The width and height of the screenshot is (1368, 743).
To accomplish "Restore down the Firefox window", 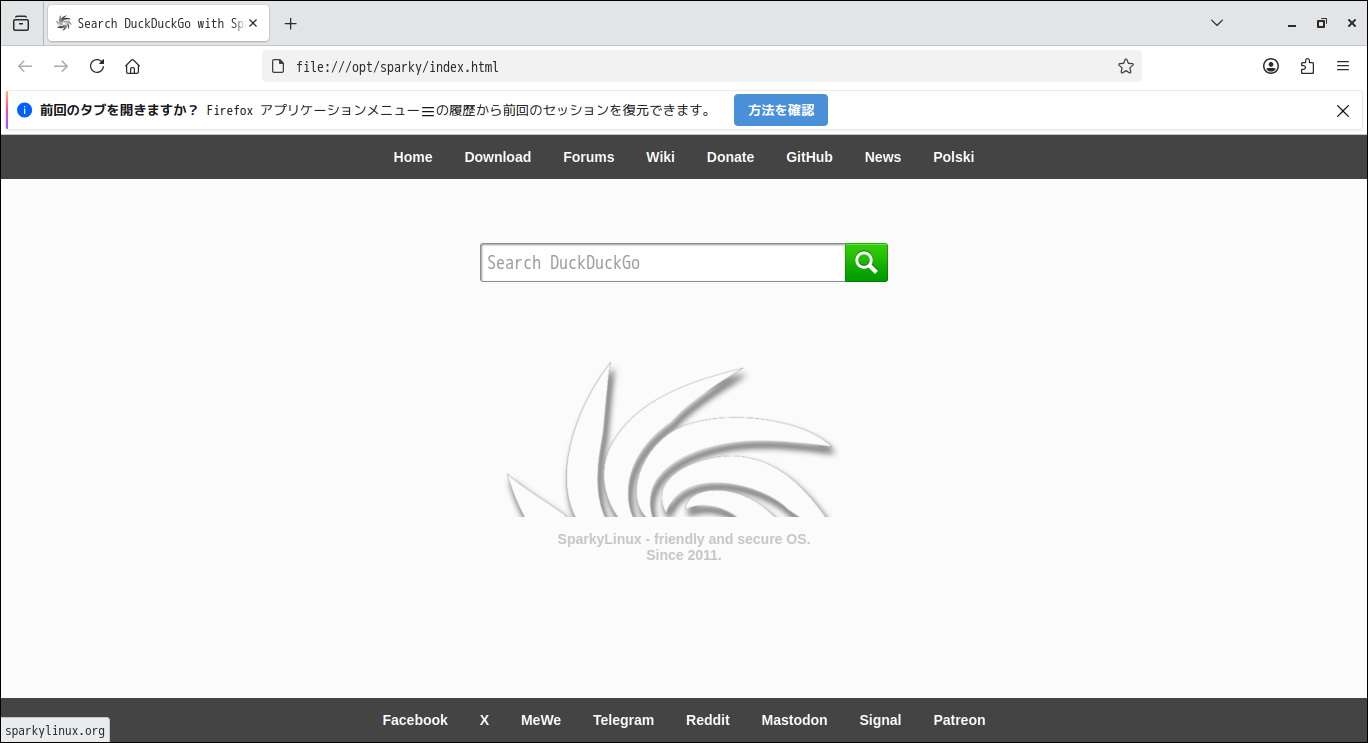I will coord(1322,23).
